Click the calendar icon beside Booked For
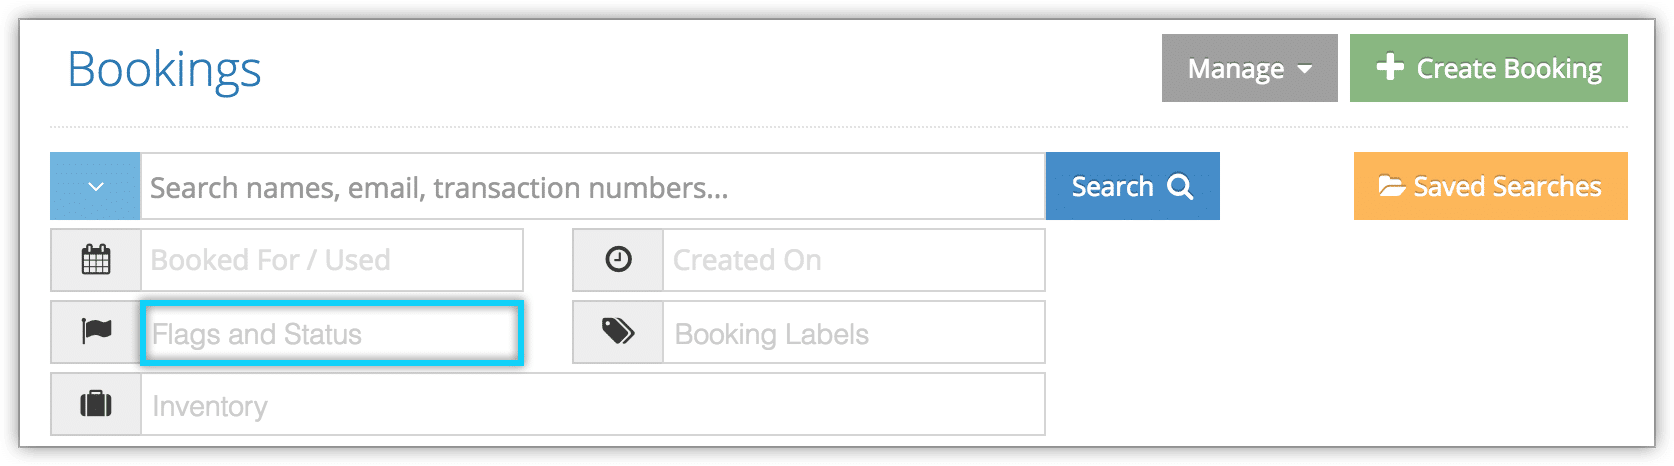Screen dimensions: 1674x466 tap(96, 260)
